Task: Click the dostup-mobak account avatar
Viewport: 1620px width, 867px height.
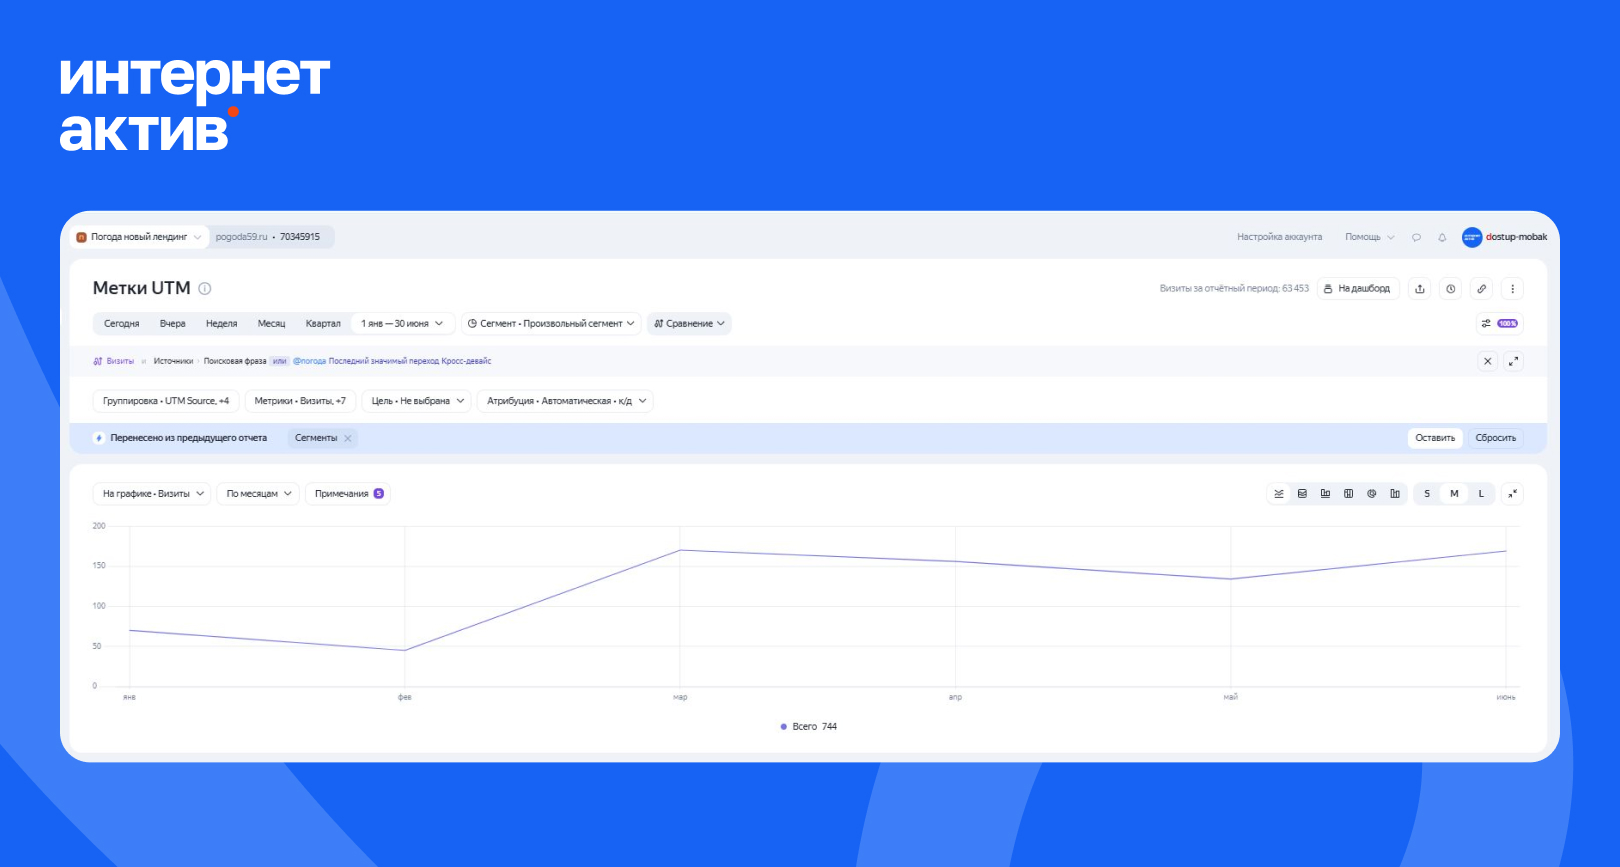Action: [1472, 237]
